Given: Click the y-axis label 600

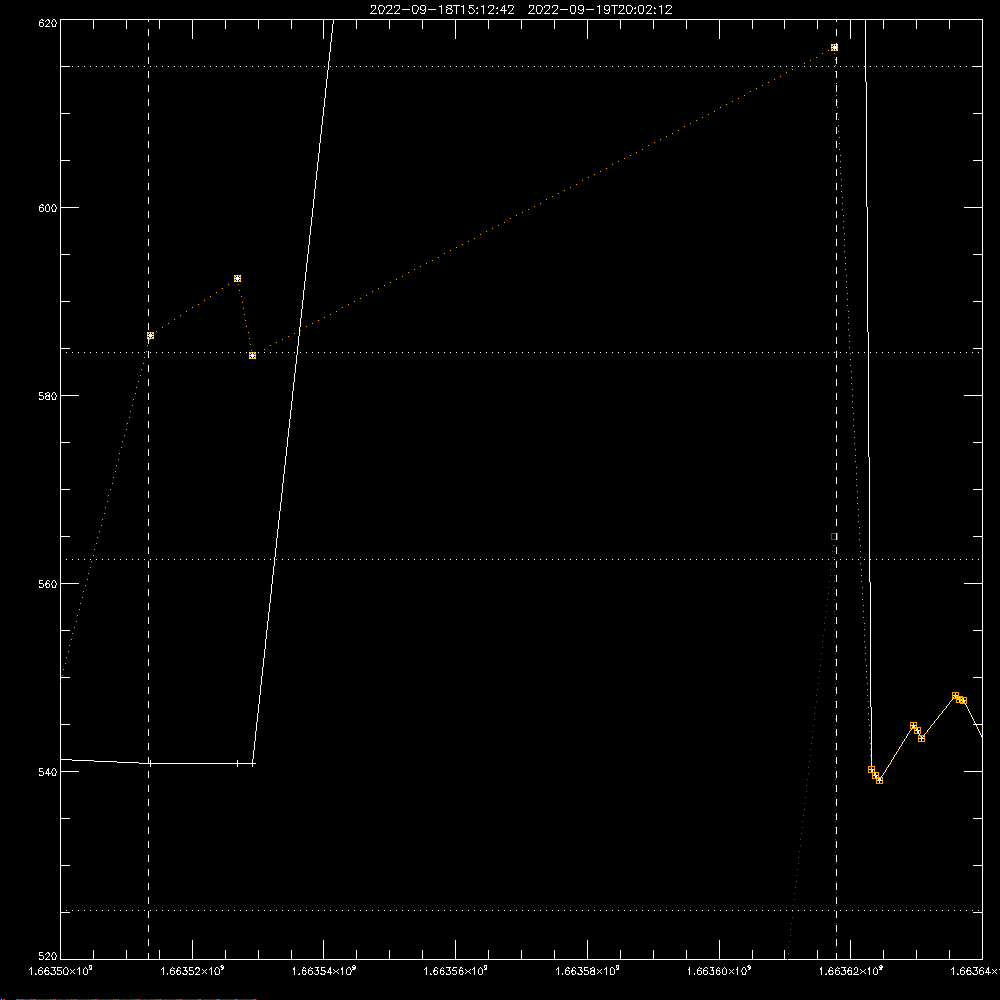Looking at the screenshot, I should point(48,208).
